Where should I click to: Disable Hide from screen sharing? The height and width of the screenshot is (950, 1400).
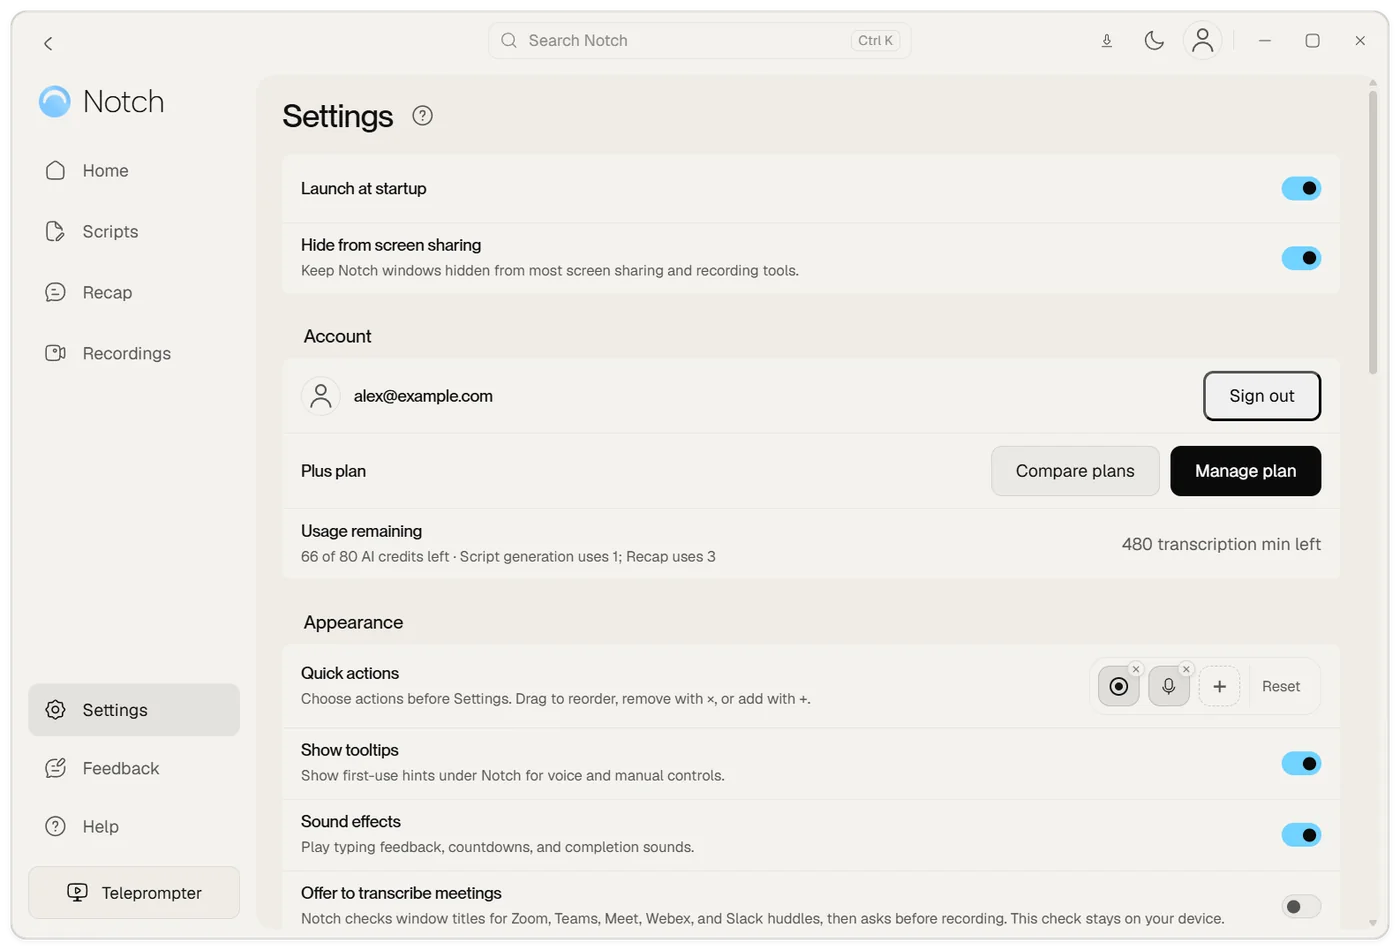point(1301,258)
